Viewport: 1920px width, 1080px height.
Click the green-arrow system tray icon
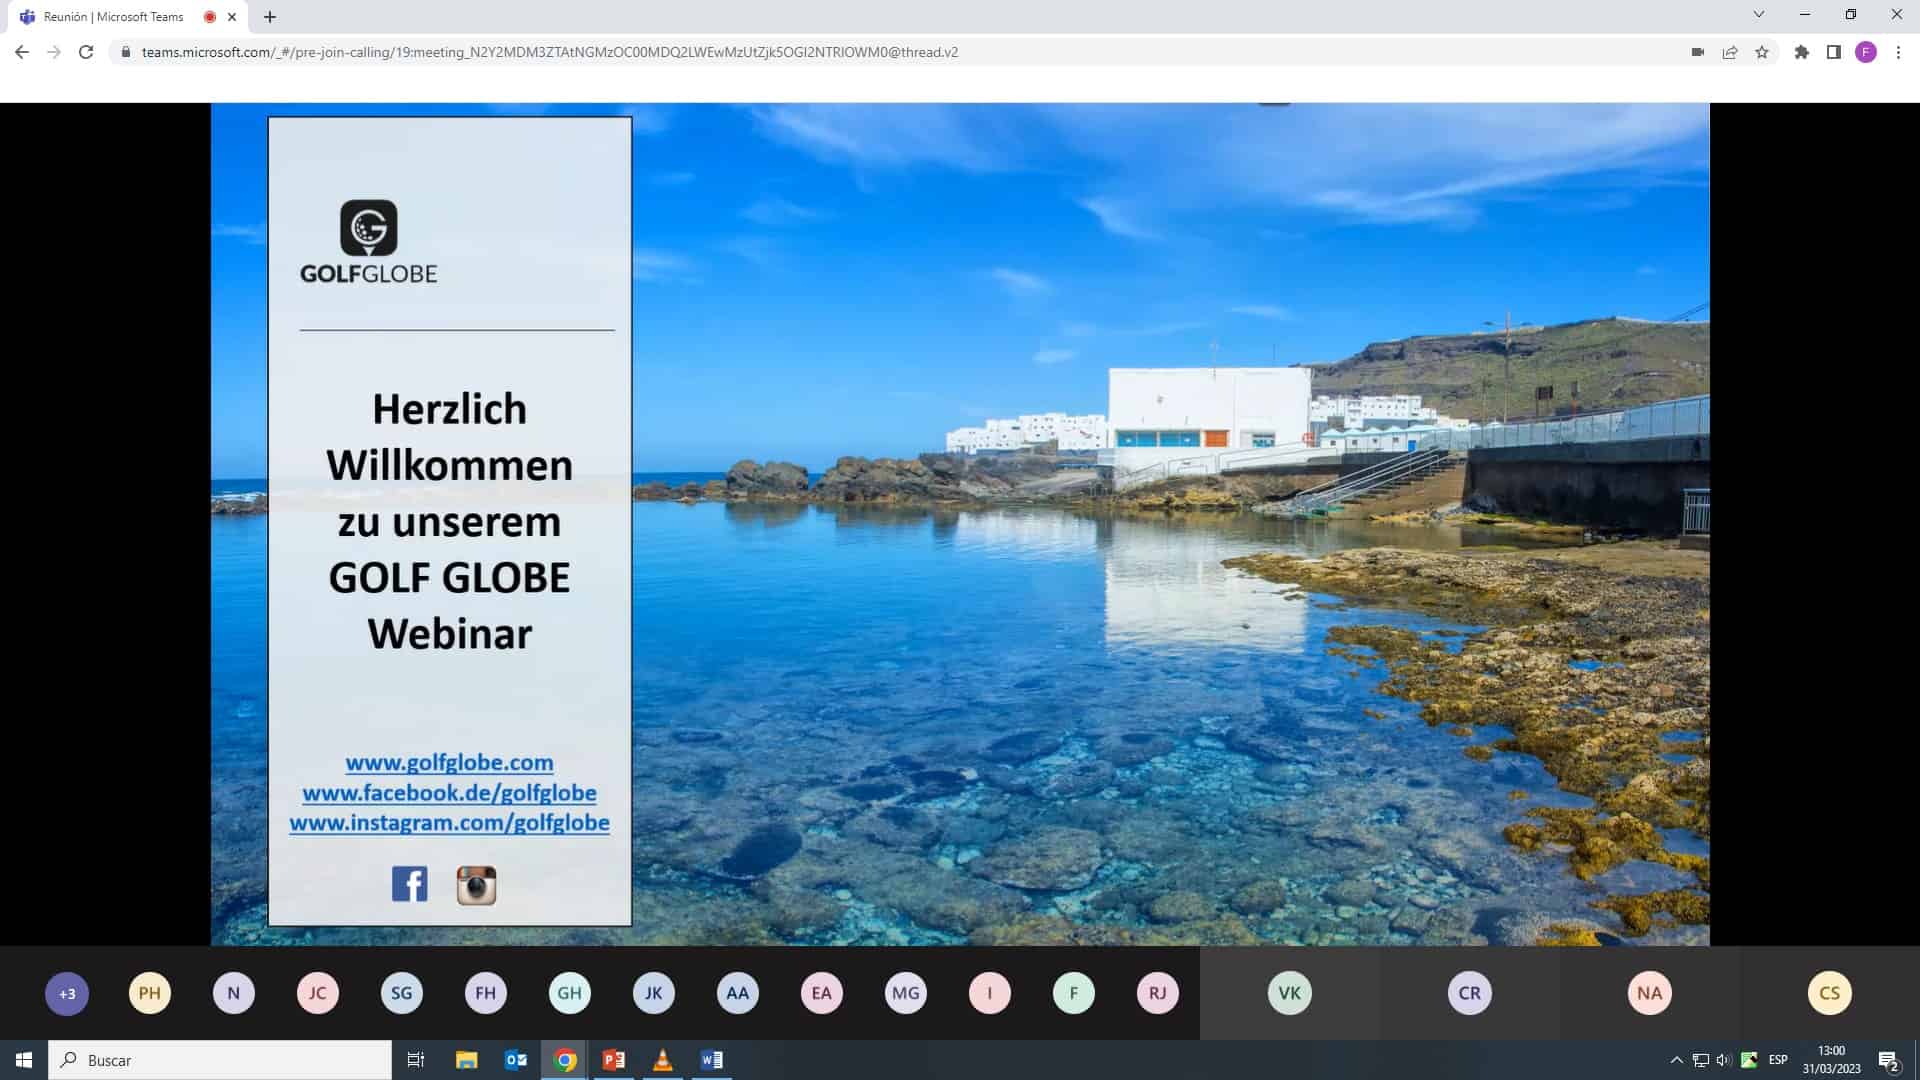(x=1749, y=1060)
